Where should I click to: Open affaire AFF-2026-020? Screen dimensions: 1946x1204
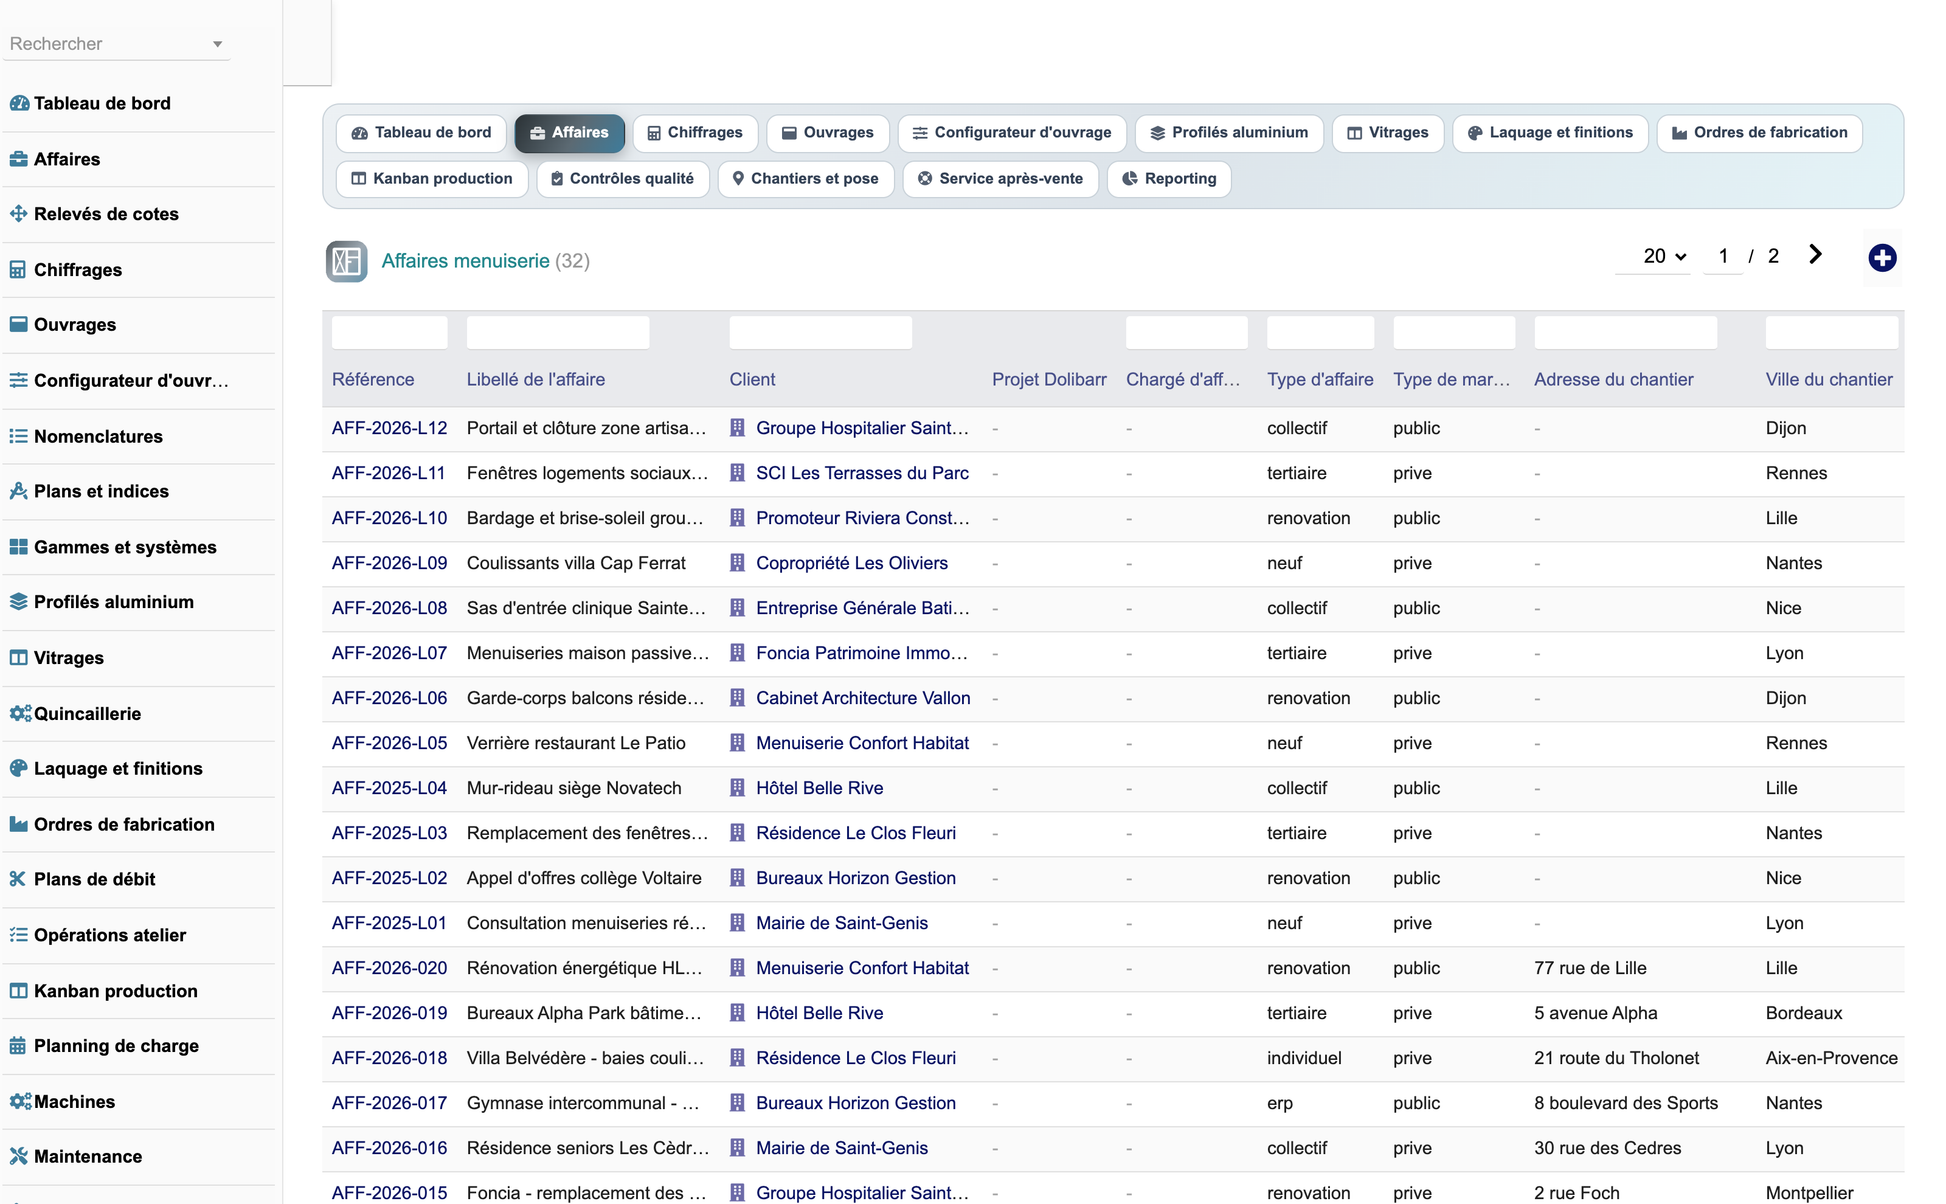click(389, 968)
